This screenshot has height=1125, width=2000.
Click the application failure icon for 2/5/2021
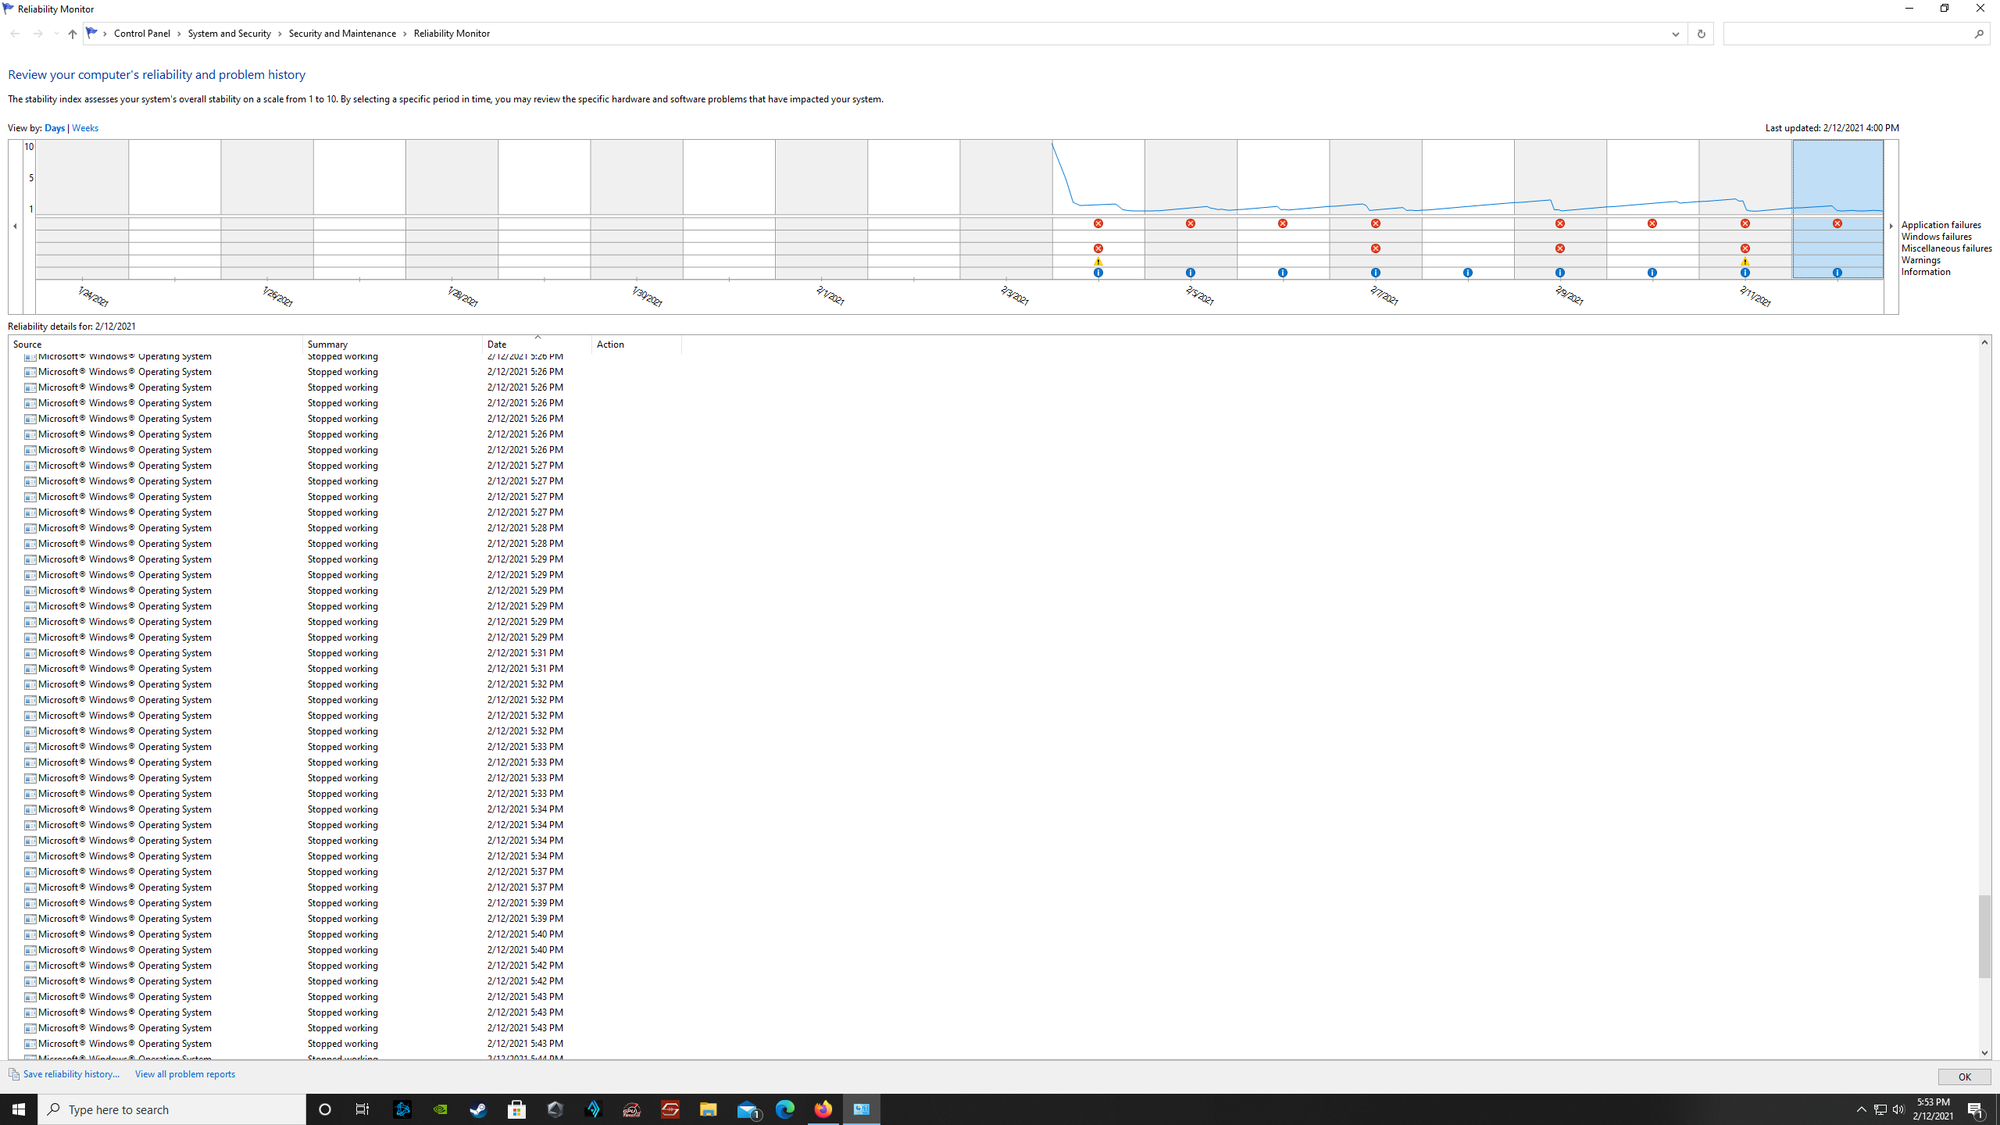(1190, 224)
